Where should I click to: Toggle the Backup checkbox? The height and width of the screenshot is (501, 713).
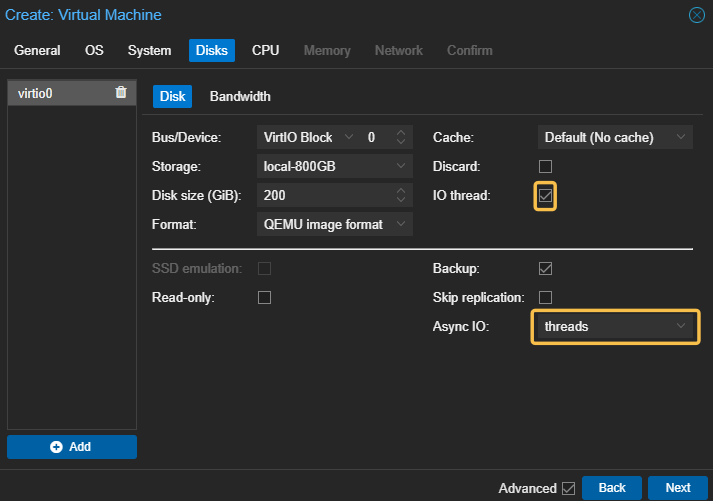[x=545, y=268]
